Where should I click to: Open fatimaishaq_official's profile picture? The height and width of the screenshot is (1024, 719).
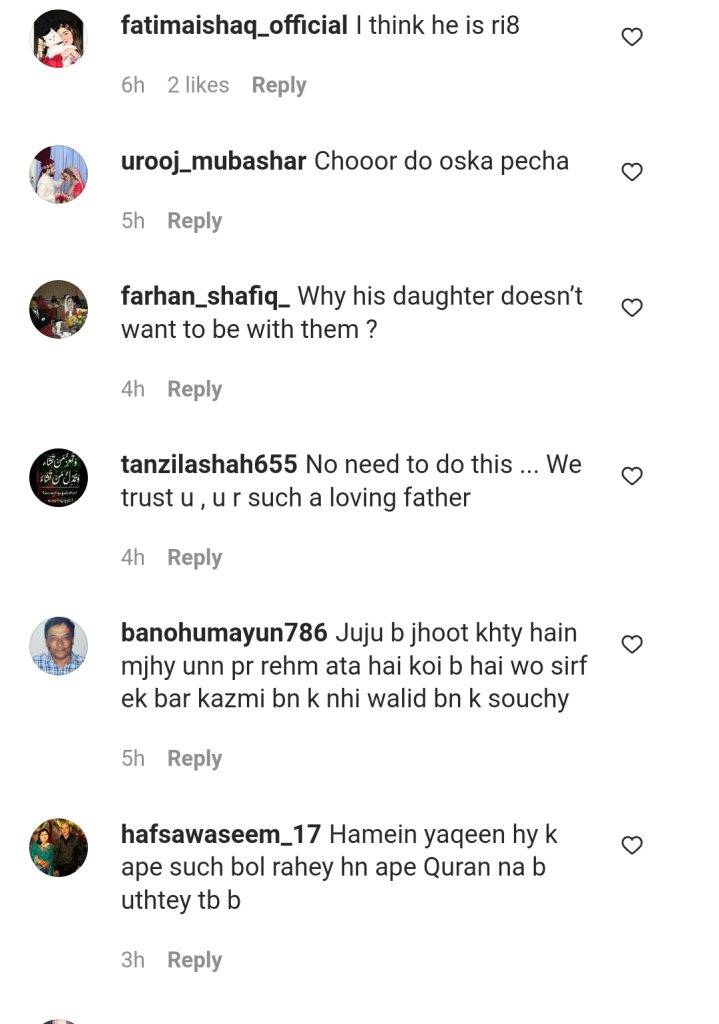pos(58,39)
